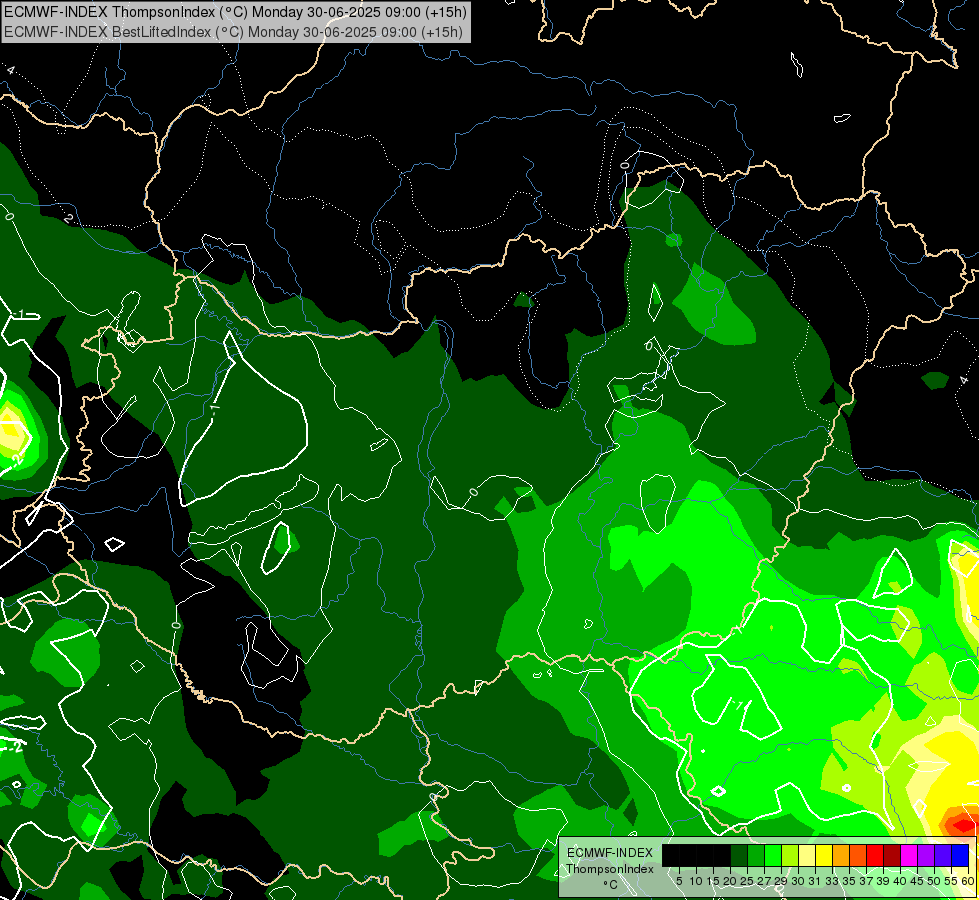Viewport: 979px width, 900px height.
Task: Click the legend tick value '45'
Action: tap(917, 881)
